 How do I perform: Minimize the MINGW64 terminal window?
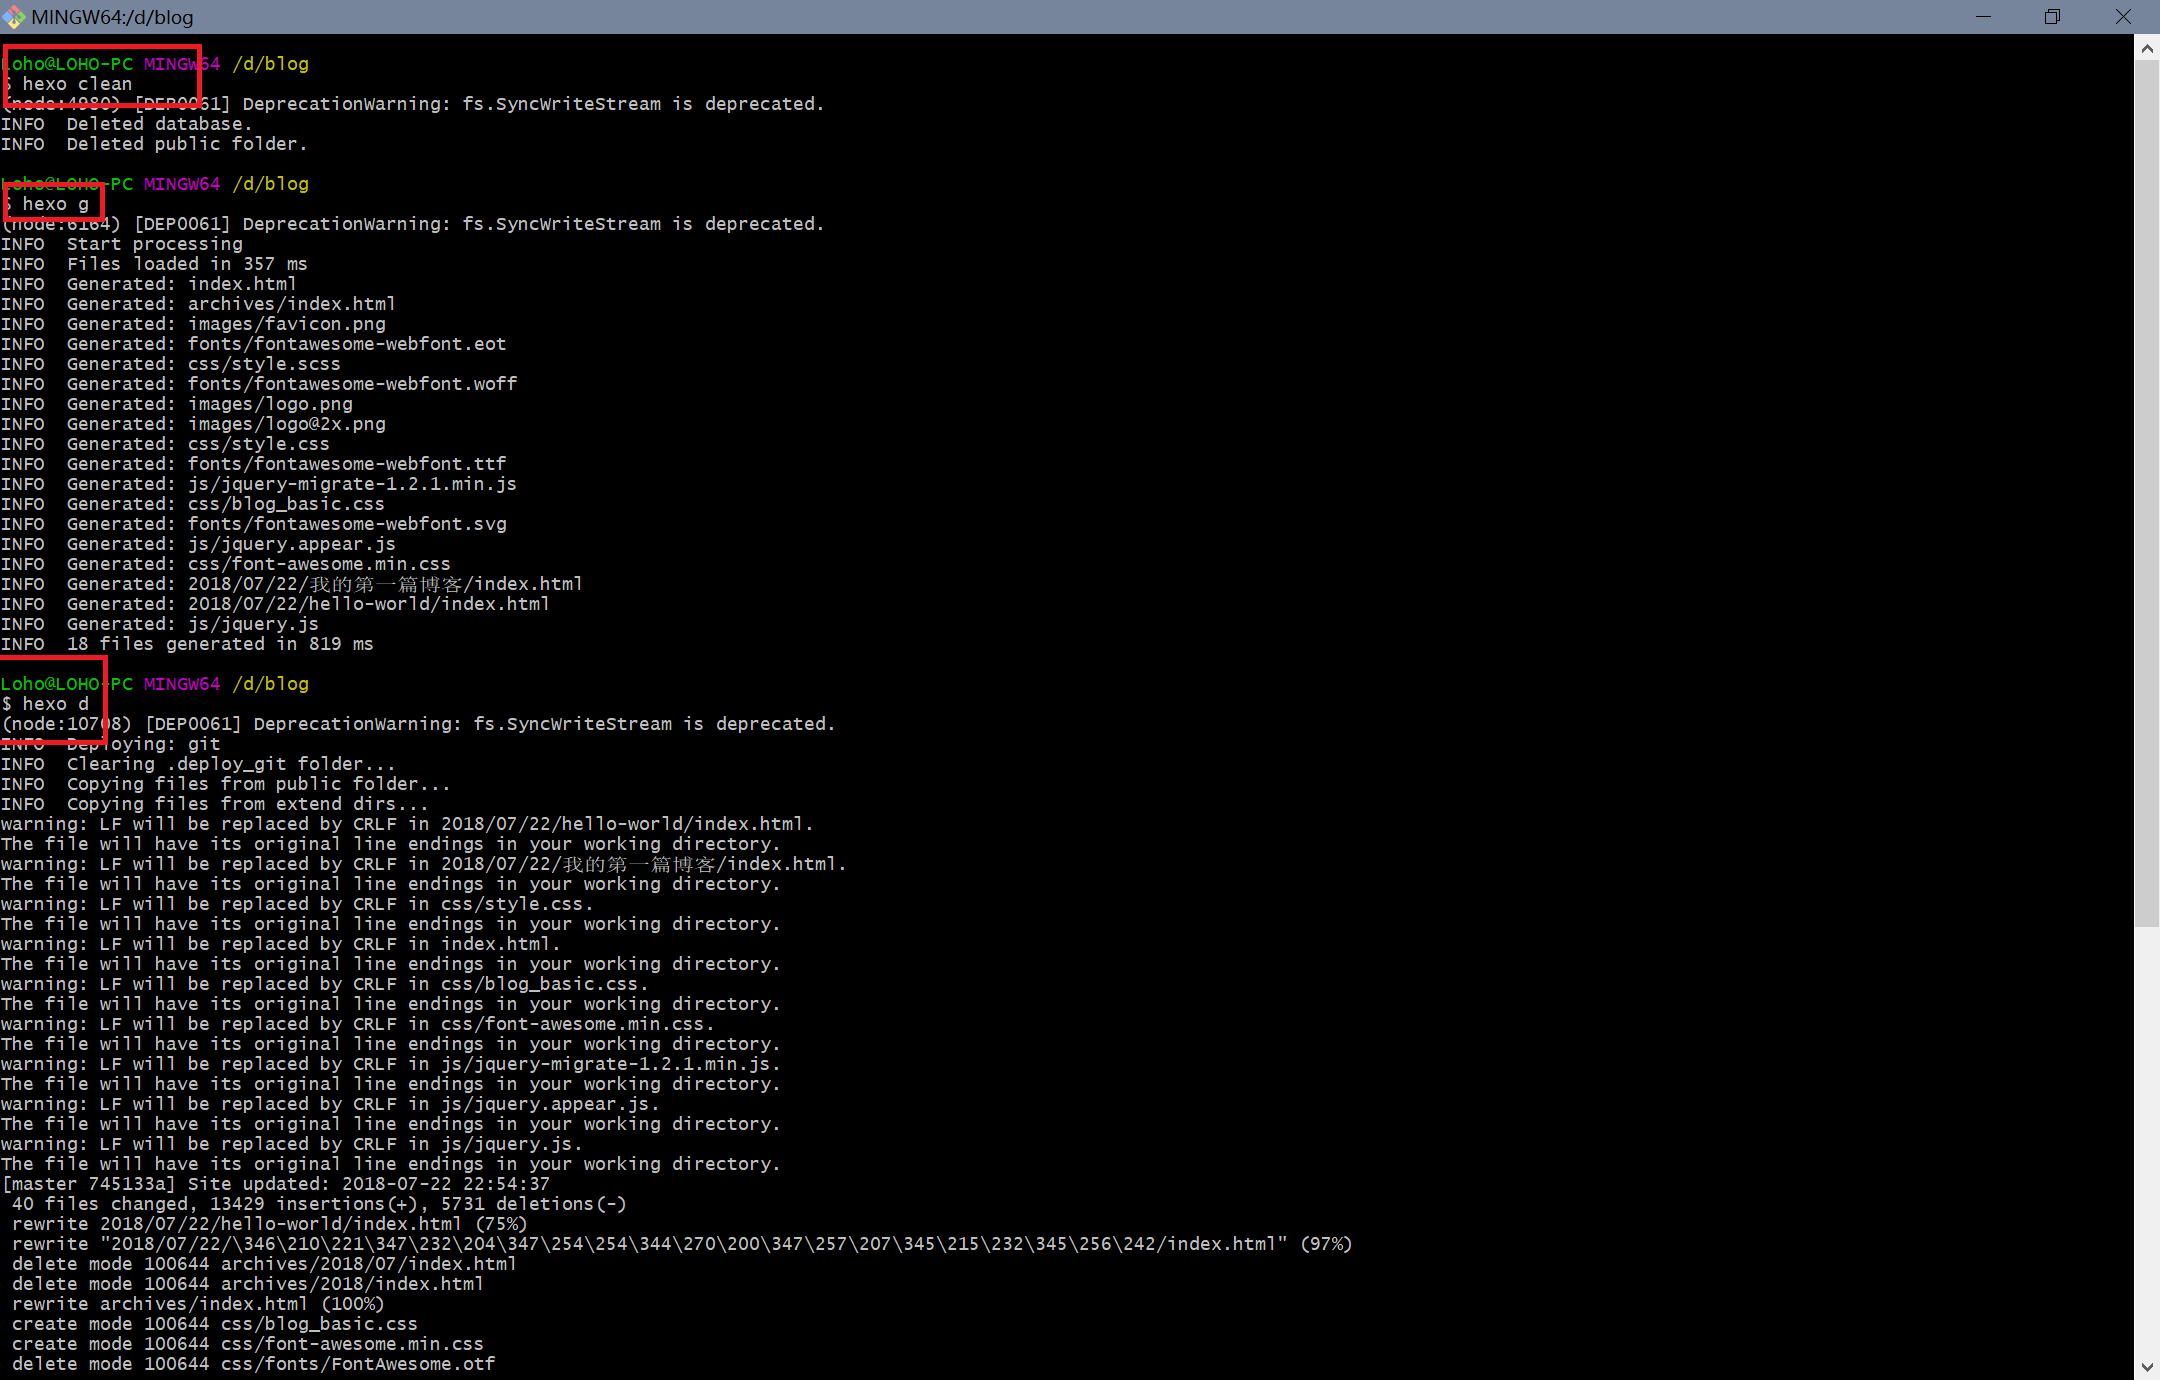pos(1983,17)
